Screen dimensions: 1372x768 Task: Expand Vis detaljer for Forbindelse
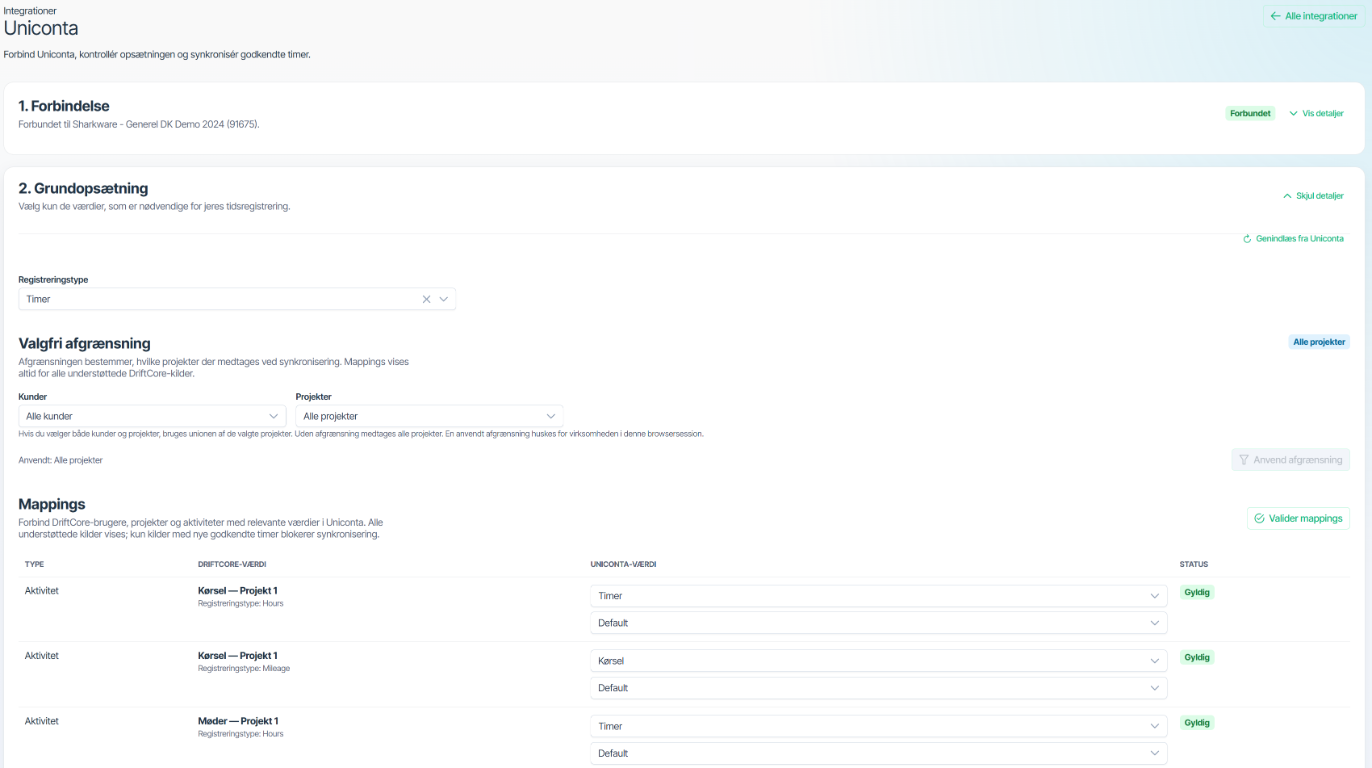pyautogui.click(x=1316, y=114)
